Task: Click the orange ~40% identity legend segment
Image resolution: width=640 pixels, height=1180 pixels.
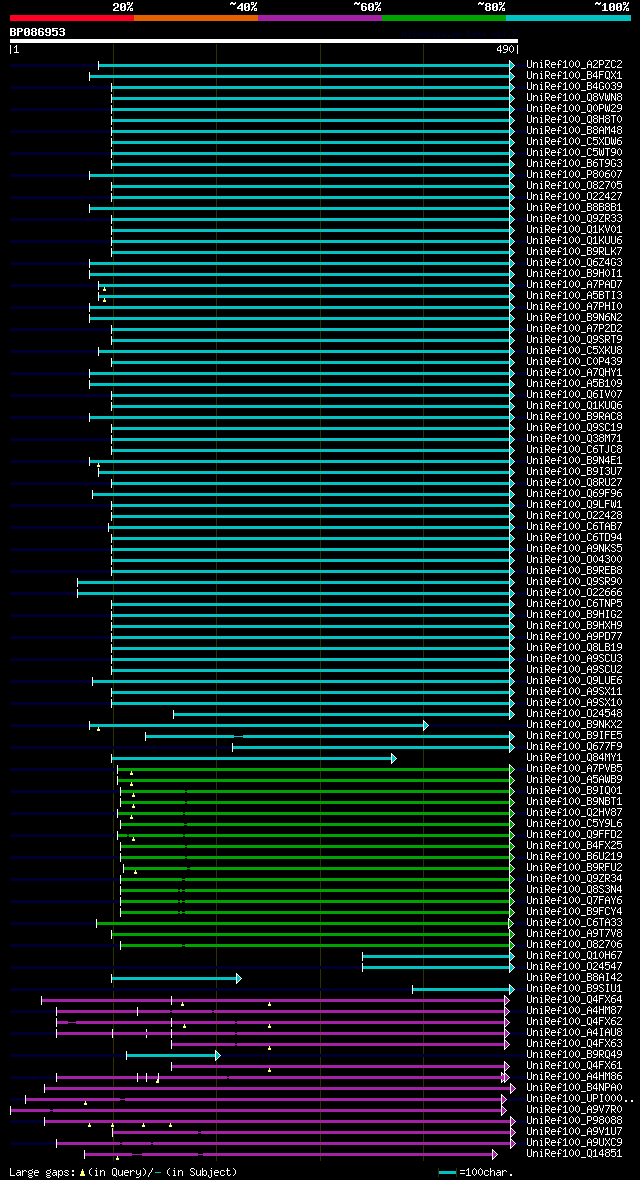Action: click(196, 17)
